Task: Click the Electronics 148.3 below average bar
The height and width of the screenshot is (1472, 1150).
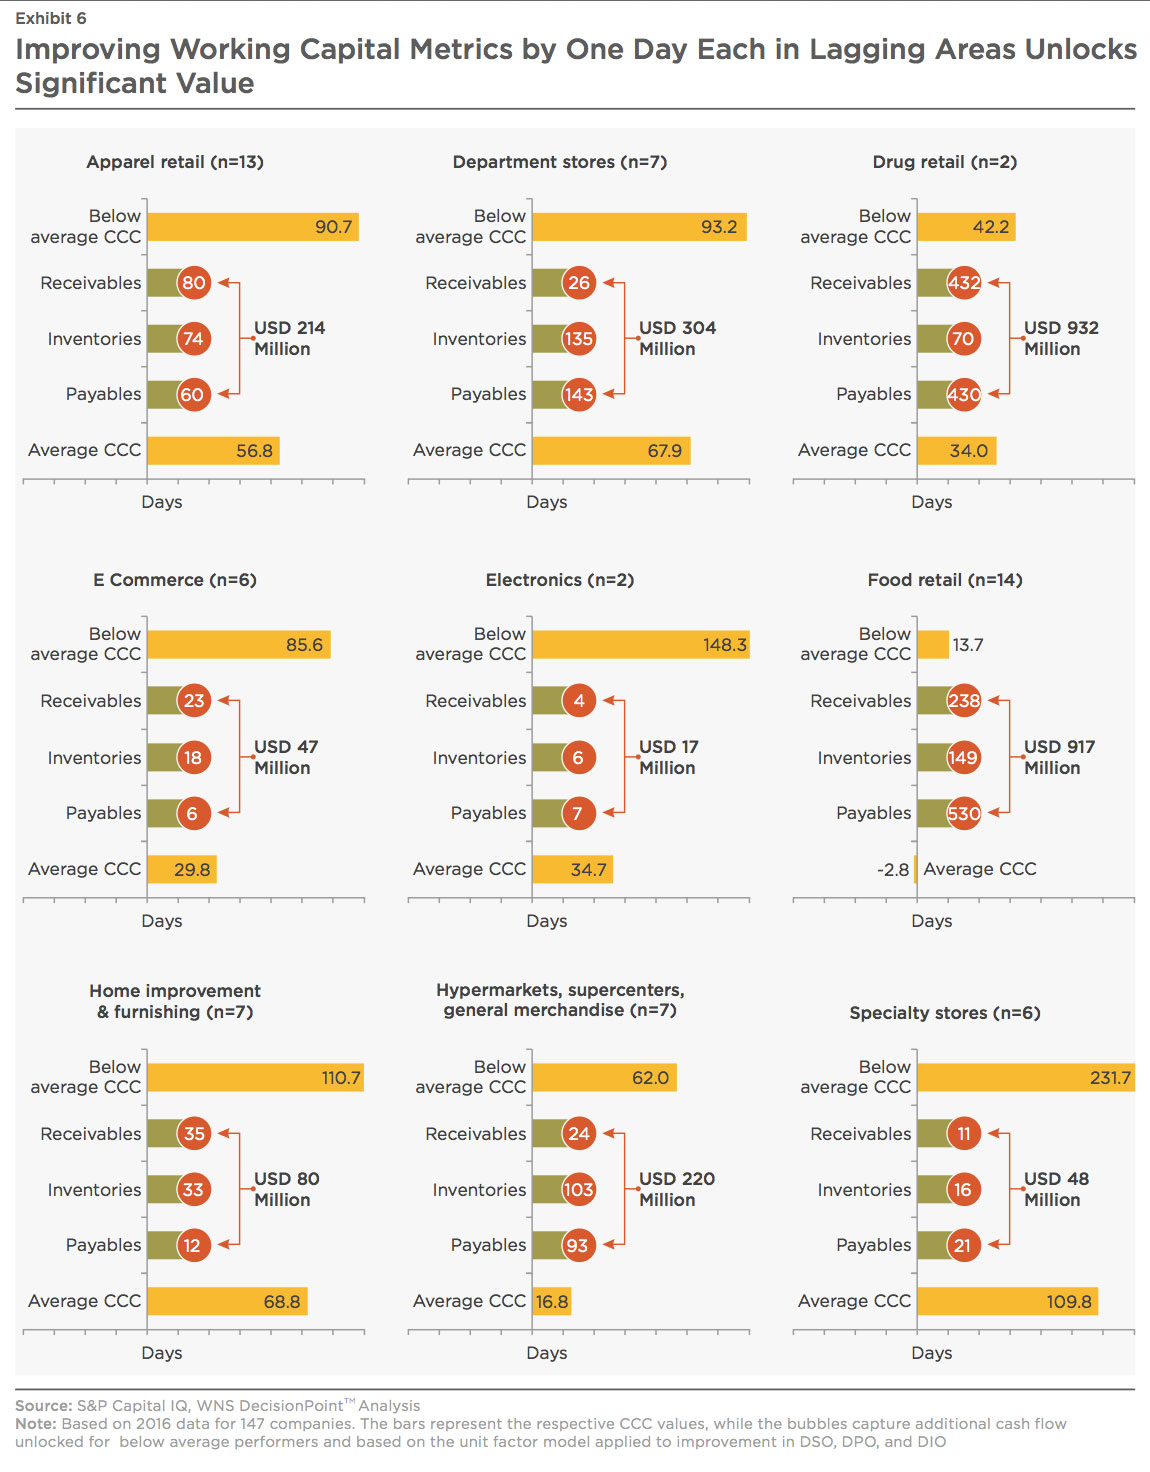Action: (x=641, y=645)
